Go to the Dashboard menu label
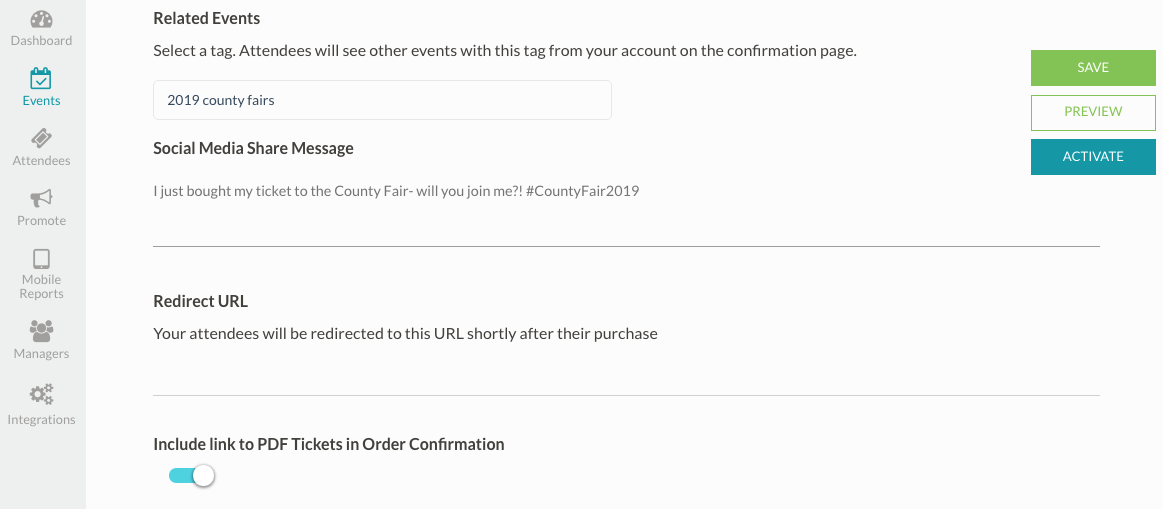The height and width of the screenshot is (509, 1163). pos(41,41)
